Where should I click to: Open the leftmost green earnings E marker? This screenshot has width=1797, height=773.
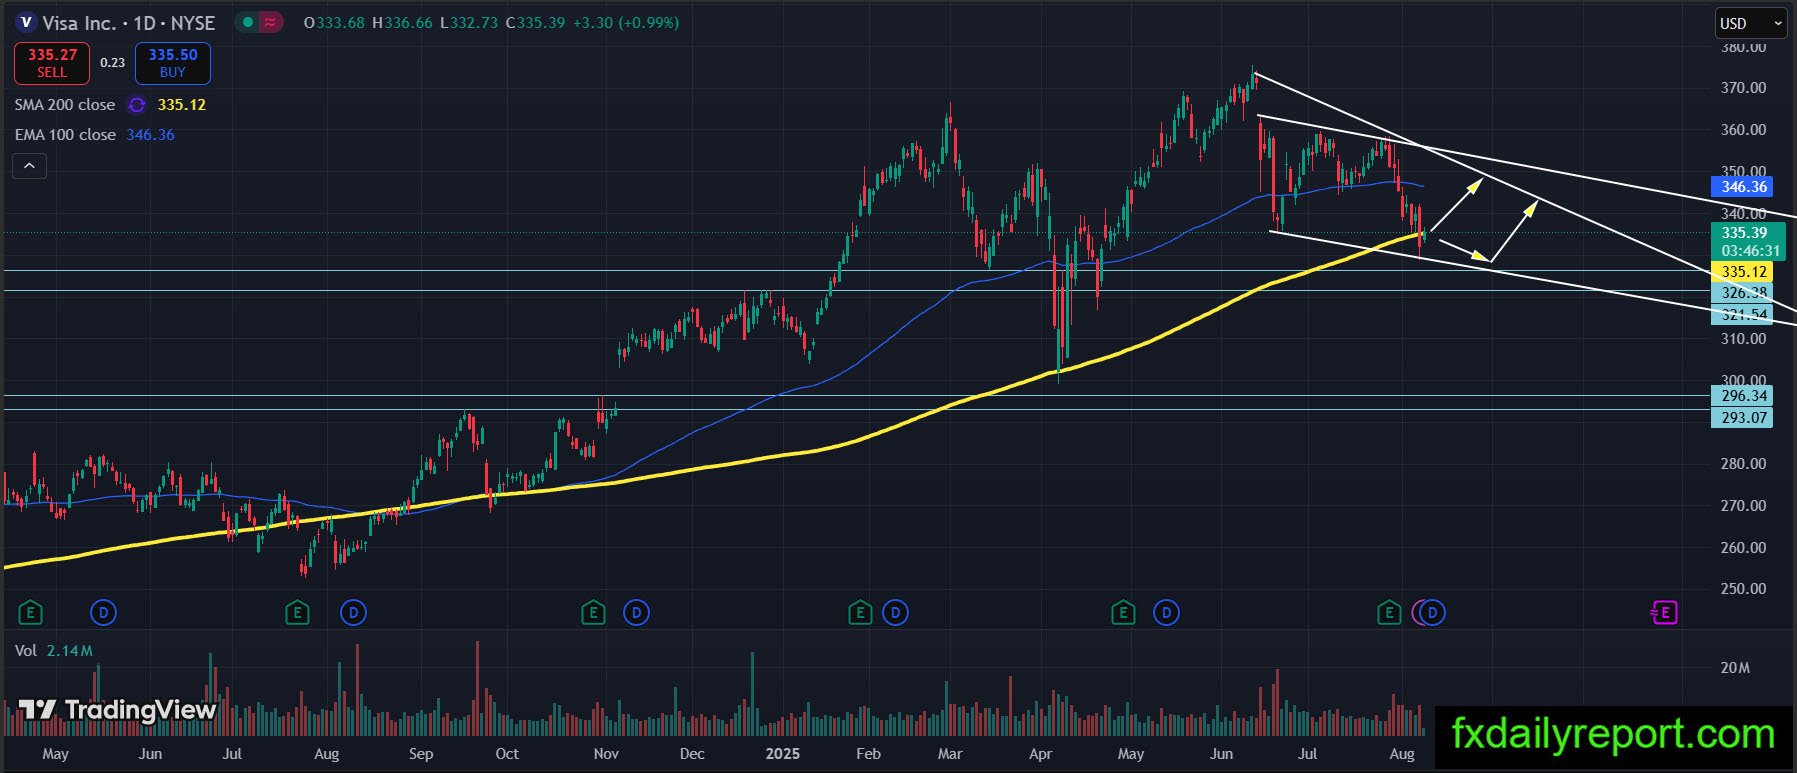[30, 612]
